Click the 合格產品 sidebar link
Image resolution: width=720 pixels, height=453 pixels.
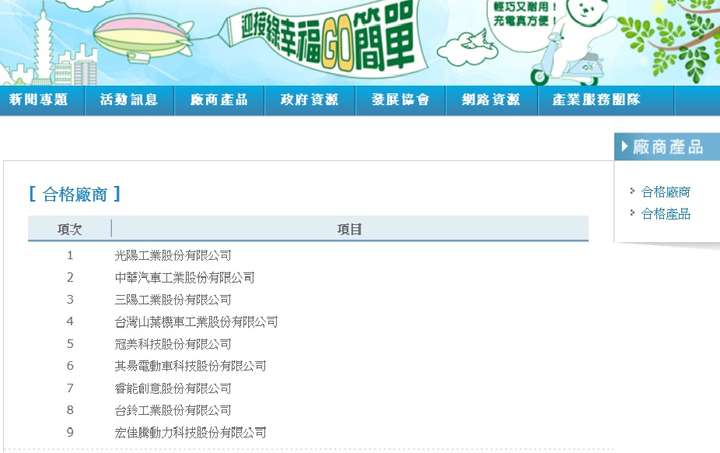click(666, 213)
